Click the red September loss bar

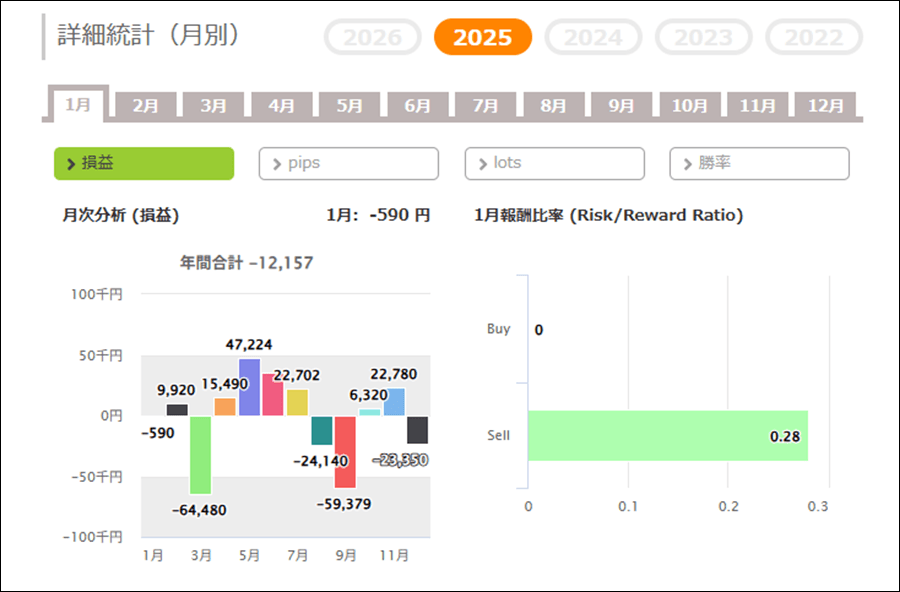point(345,452)
